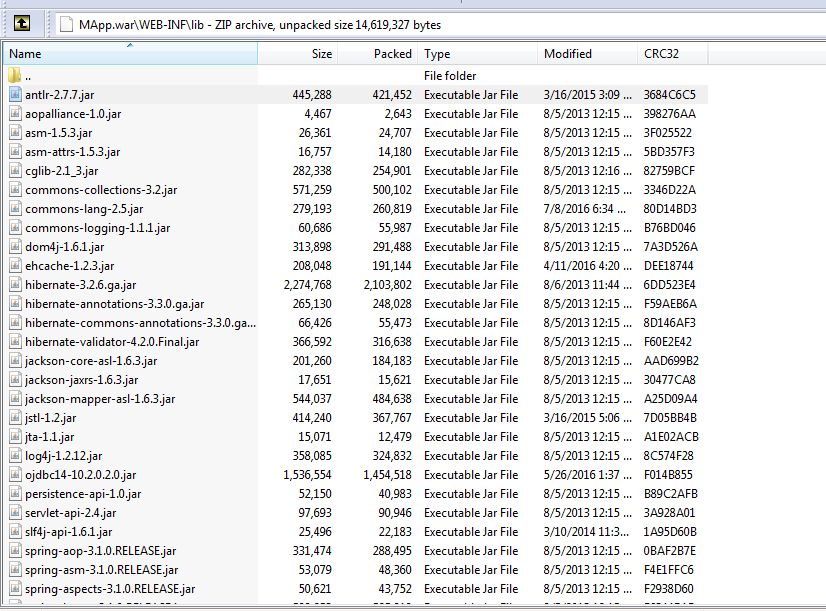Select the commons-collections-3.2.jar file icon

(15, 190)
